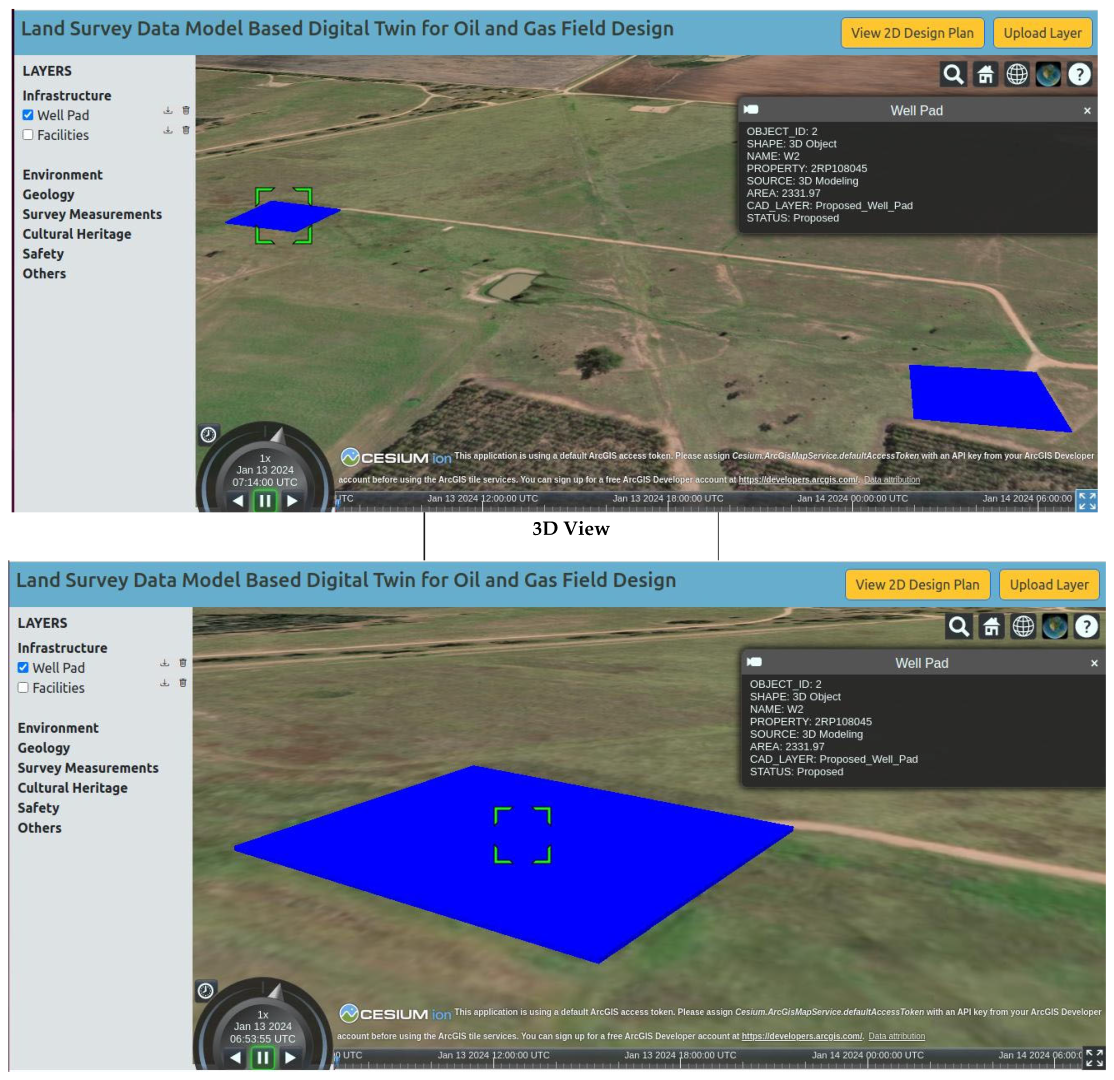This screenshot has height=1080, width=1114.
Task: Open the base imagery picker in the upper view
Action: (1048, 74)
